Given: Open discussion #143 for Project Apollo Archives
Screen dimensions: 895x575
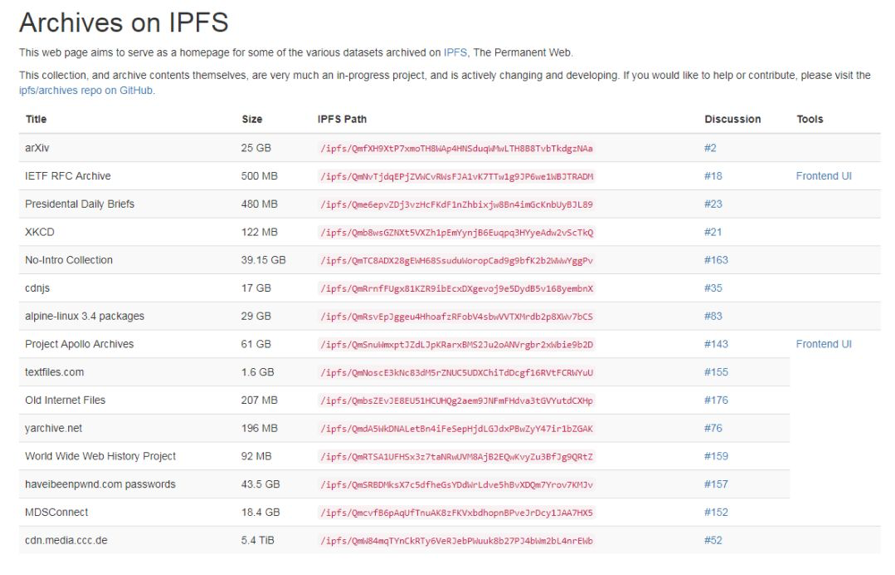Looking at the screenshot, I should click(716, 344).
